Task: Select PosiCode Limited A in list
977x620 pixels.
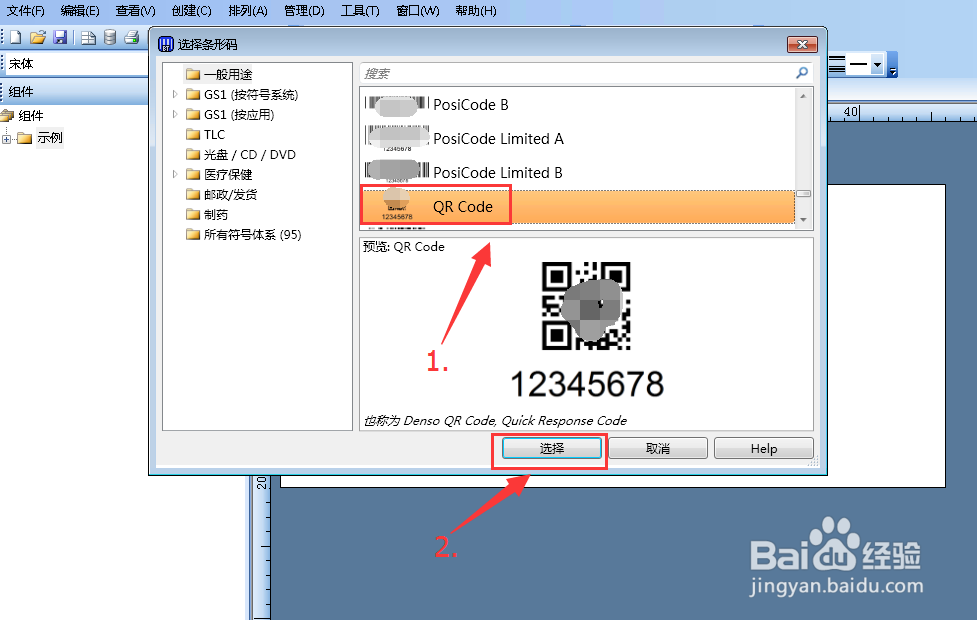Action: pos(578,138)
